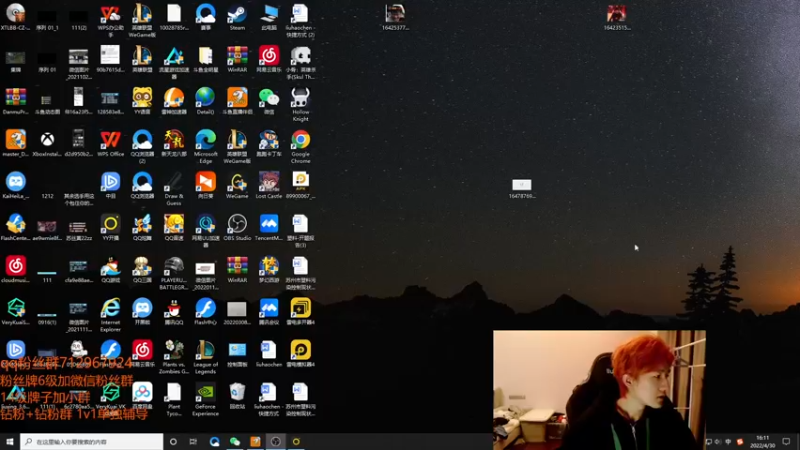This screenshot has width=800, height=450.
Task: Launch the VeryKuai VK desktop shortcut
Action: click(x=110, y=392)
